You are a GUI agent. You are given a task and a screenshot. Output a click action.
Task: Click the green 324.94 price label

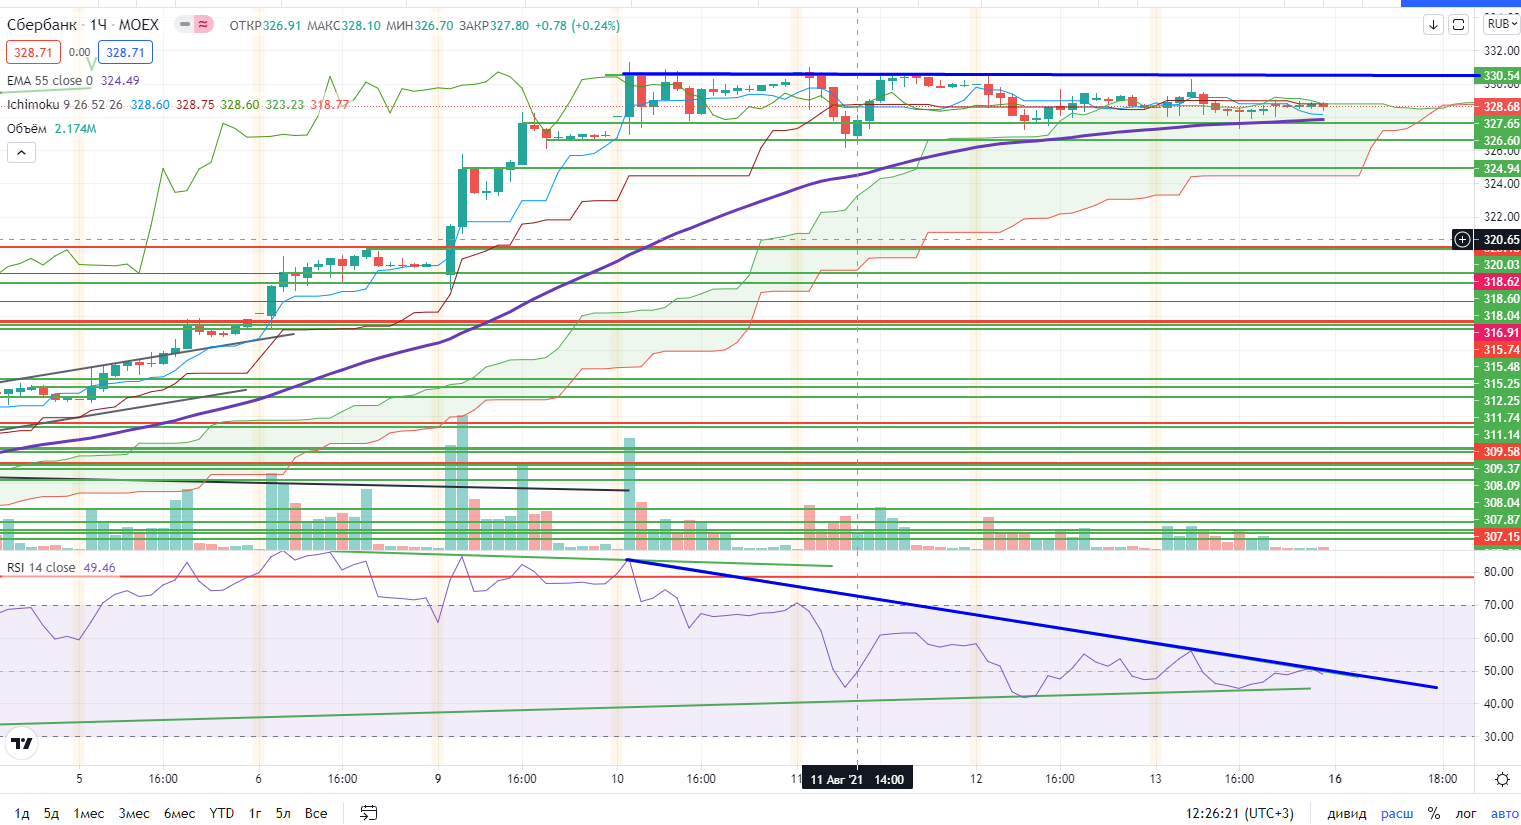pos(1500,169)
